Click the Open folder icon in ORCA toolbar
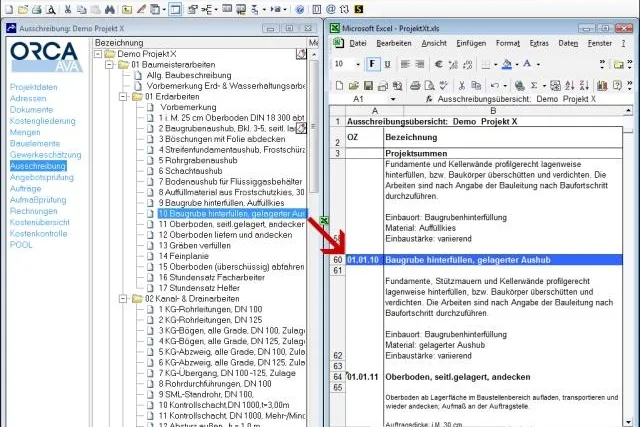The image size is (640, 427). [24, 9]
